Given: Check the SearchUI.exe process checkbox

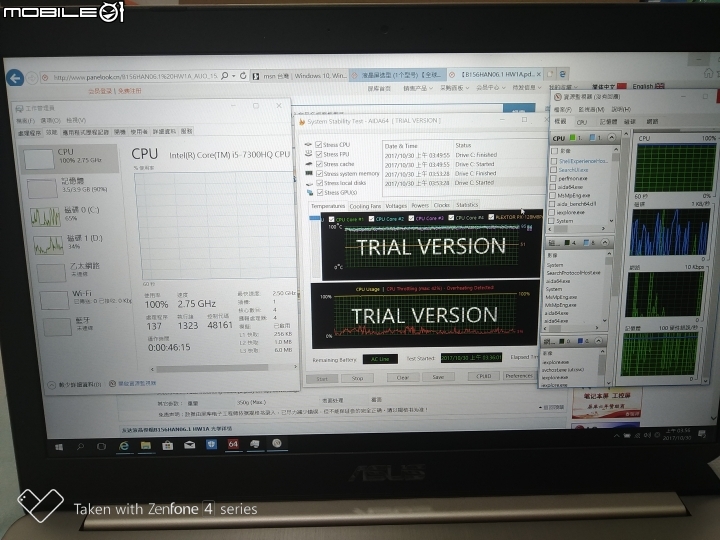Looking at the screenshot, I should click(553, 170).
